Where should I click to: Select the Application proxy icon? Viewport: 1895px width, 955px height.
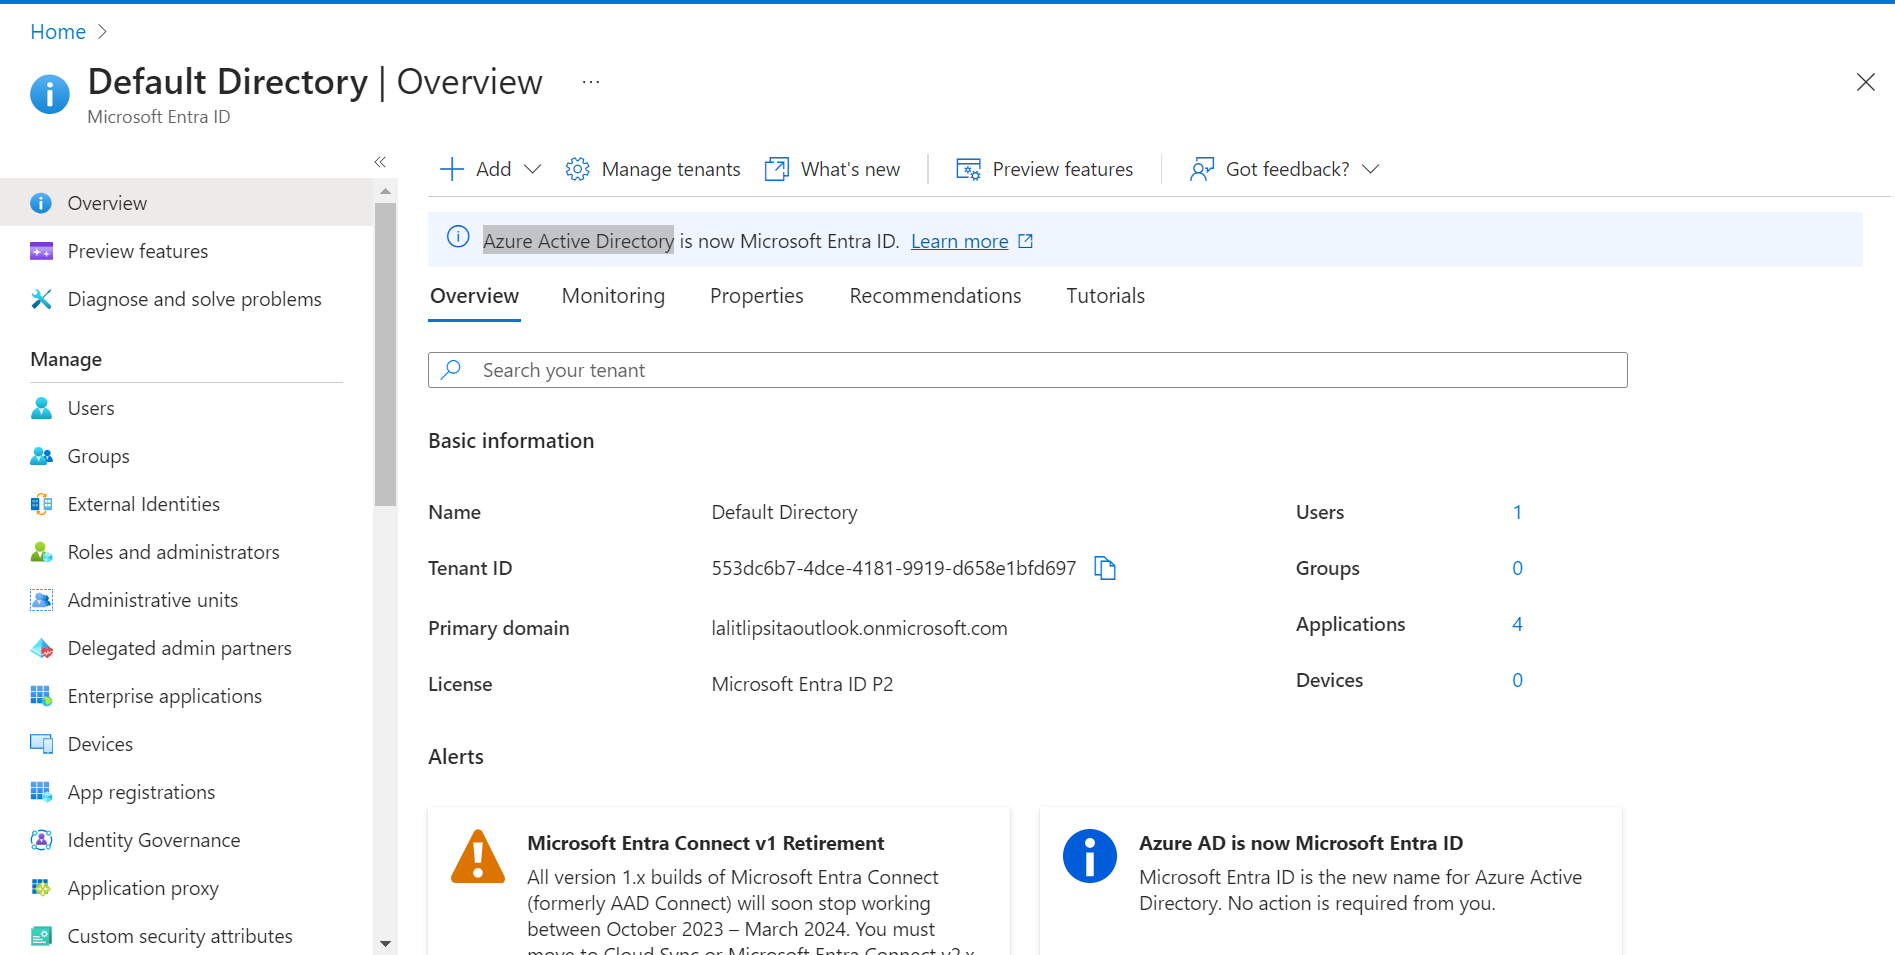tap(41, 888)
